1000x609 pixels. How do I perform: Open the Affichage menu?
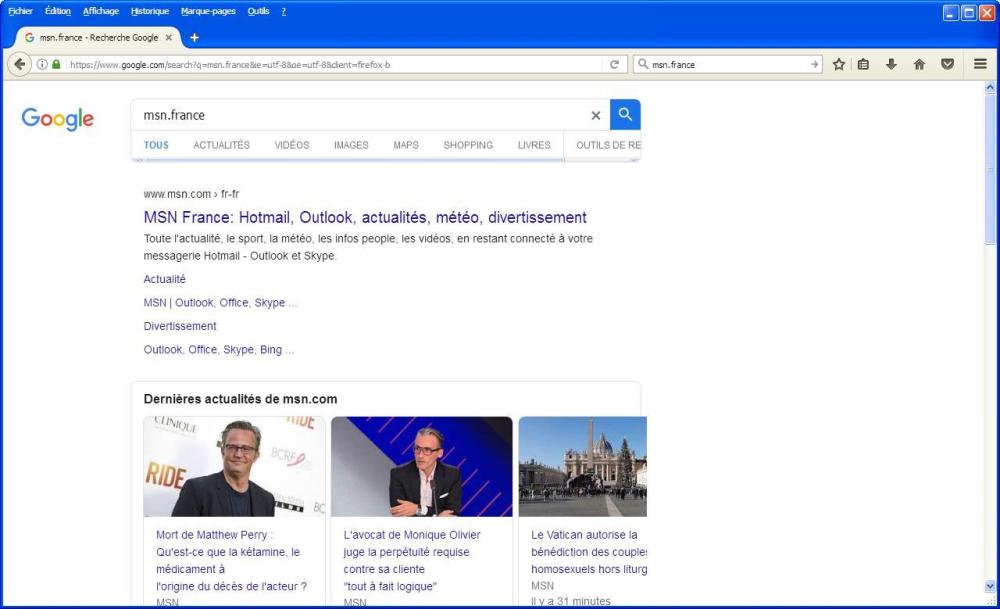[x=101, y=11]
